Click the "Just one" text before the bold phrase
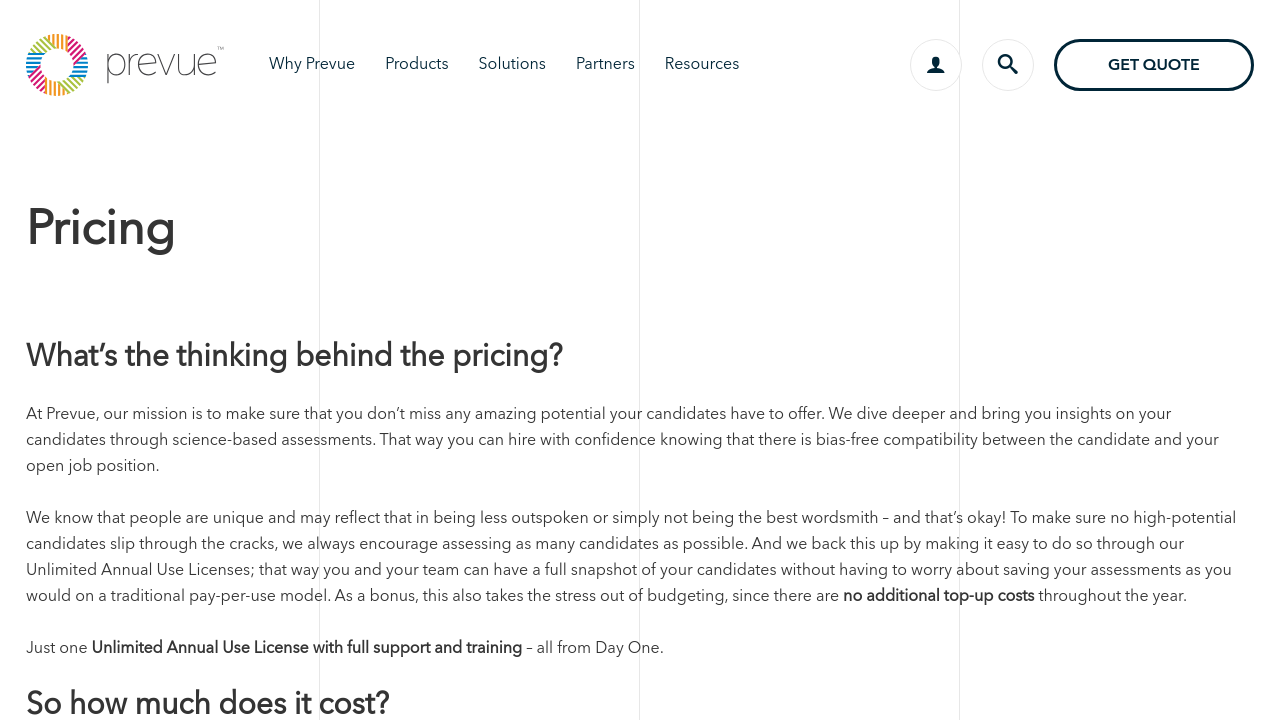1280x720 pixels. pyautogui.click(x=57, y=648)
